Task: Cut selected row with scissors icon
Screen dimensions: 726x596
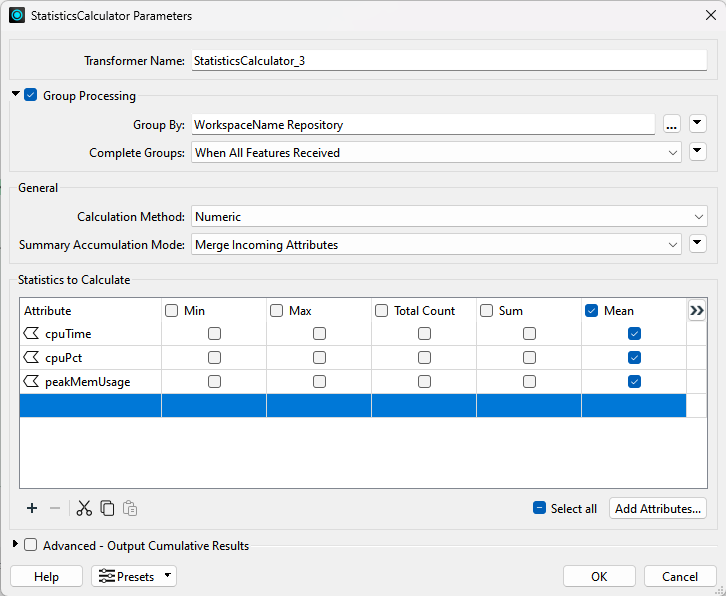Action: (x=84, y=508)
